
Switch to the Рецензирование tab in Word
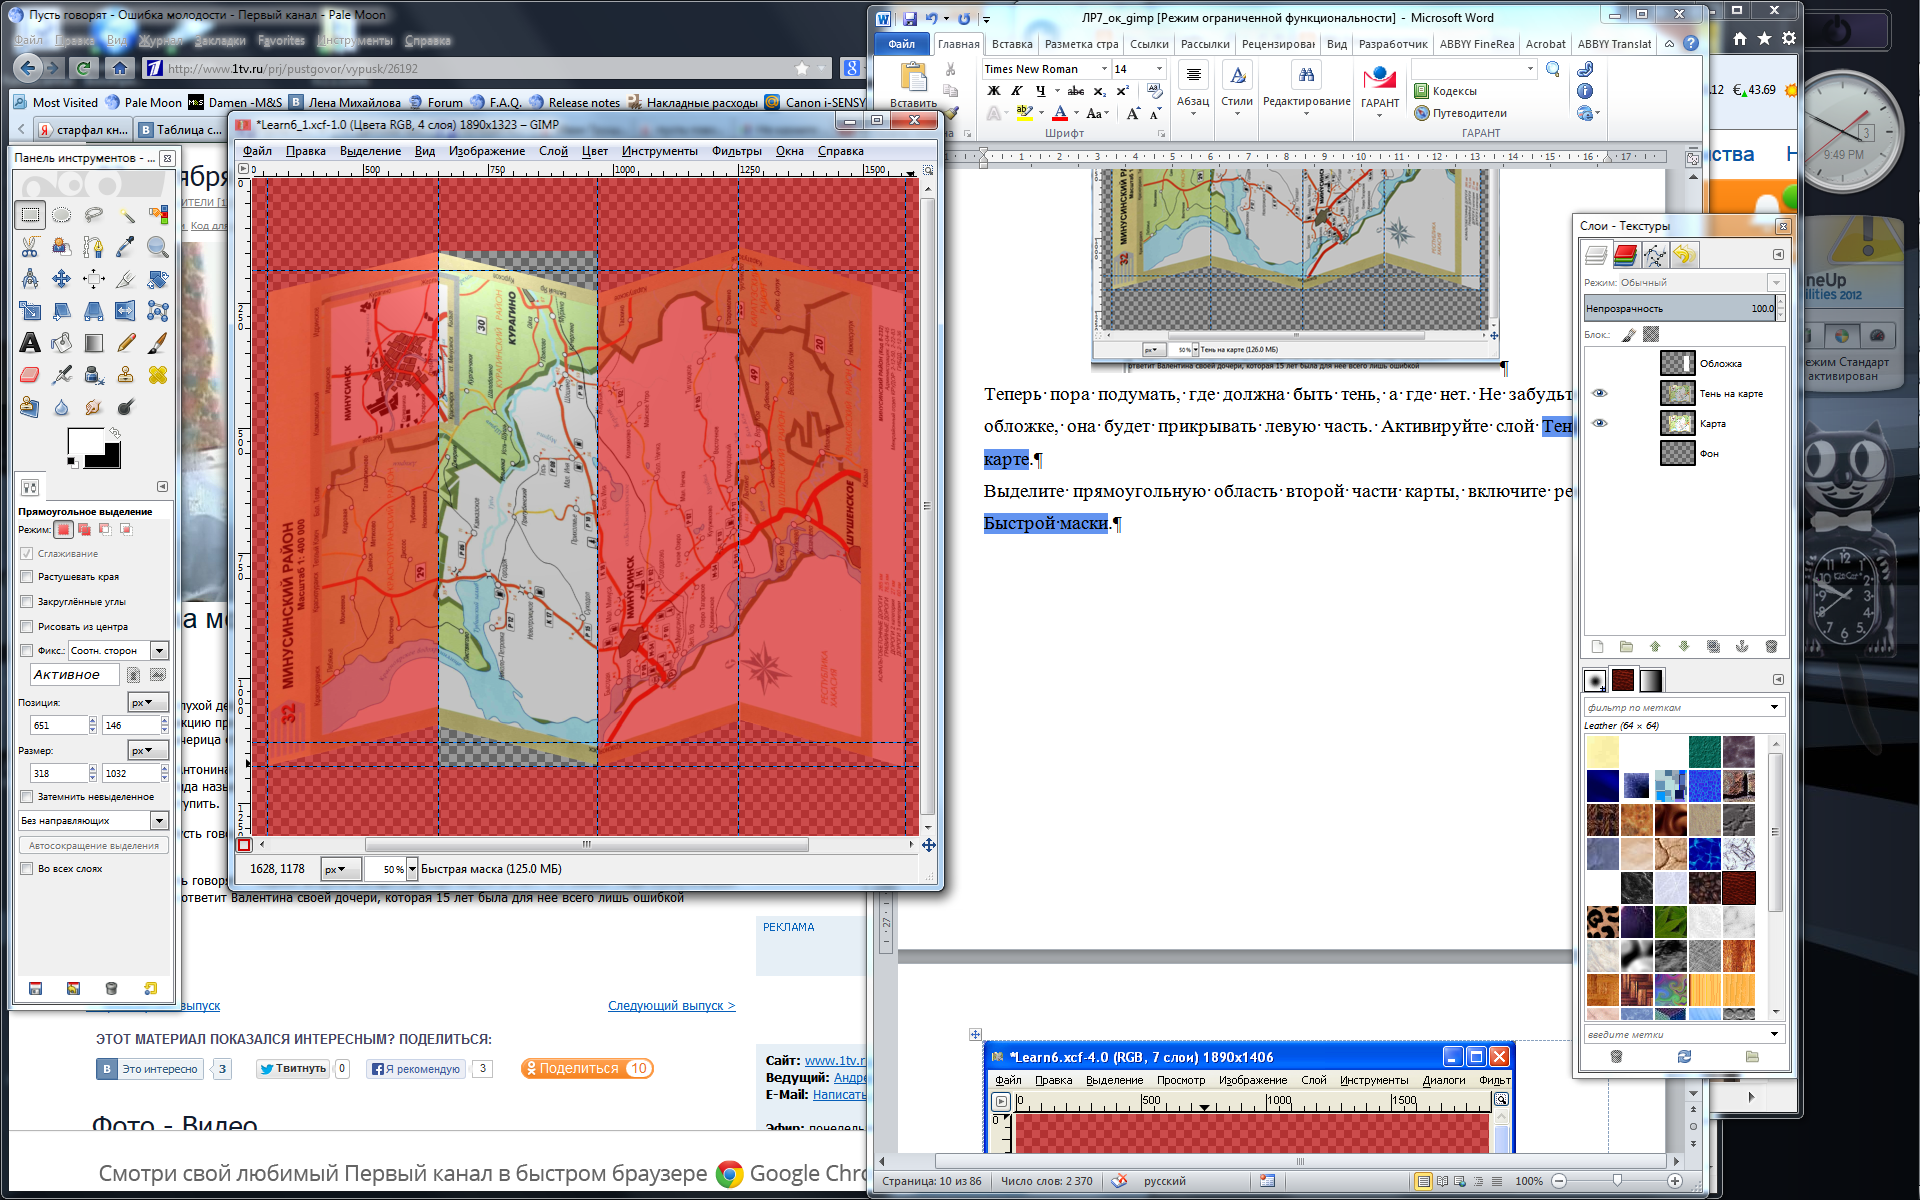pos(1278,44)
